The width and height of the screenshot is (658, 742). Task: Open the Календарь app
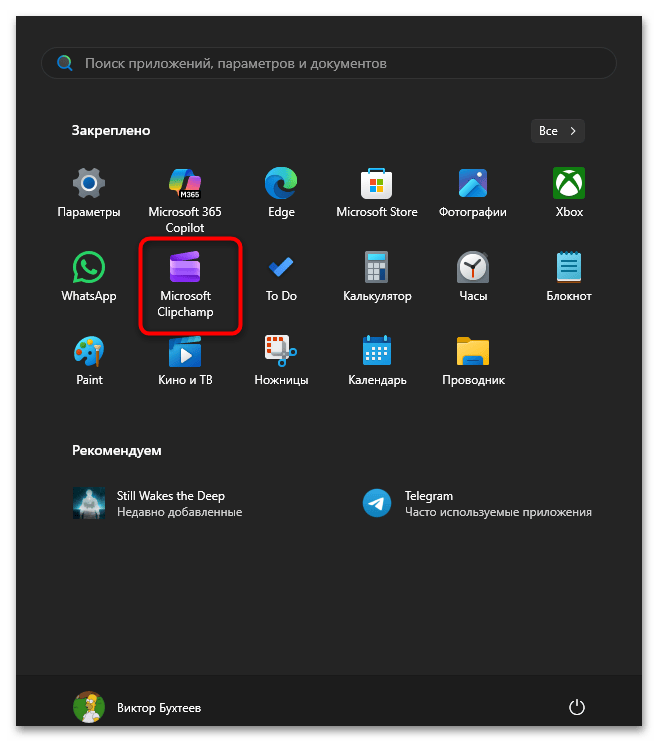tap(377, 361)
